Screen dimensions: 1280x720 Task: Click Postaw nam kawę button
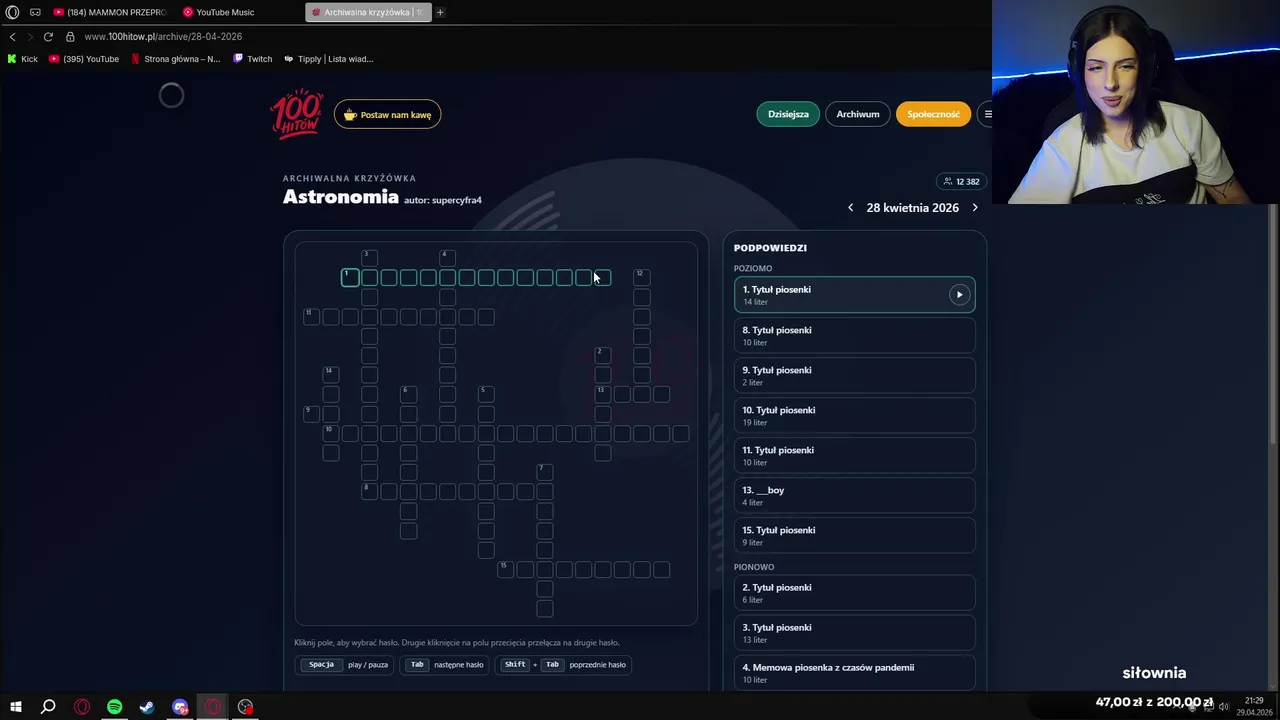tap(388, 114)
